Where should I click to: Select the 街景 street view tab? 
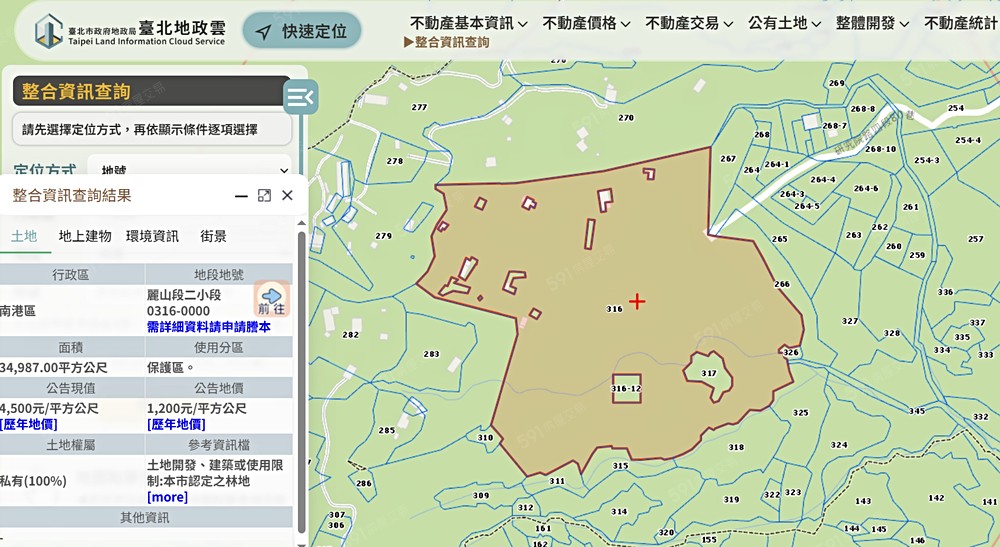[213, 236]
